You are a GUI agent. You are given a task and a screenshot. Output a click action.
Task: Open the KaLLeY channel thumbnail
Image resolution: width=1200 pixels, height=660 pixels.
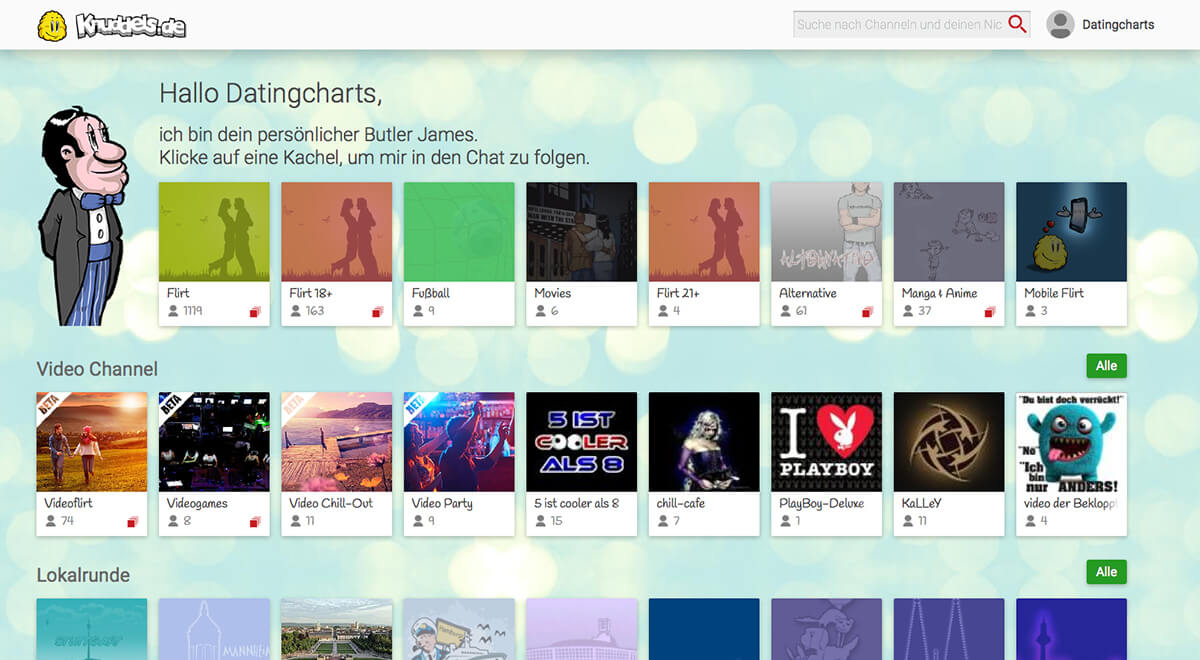click(x=949, y=442)
